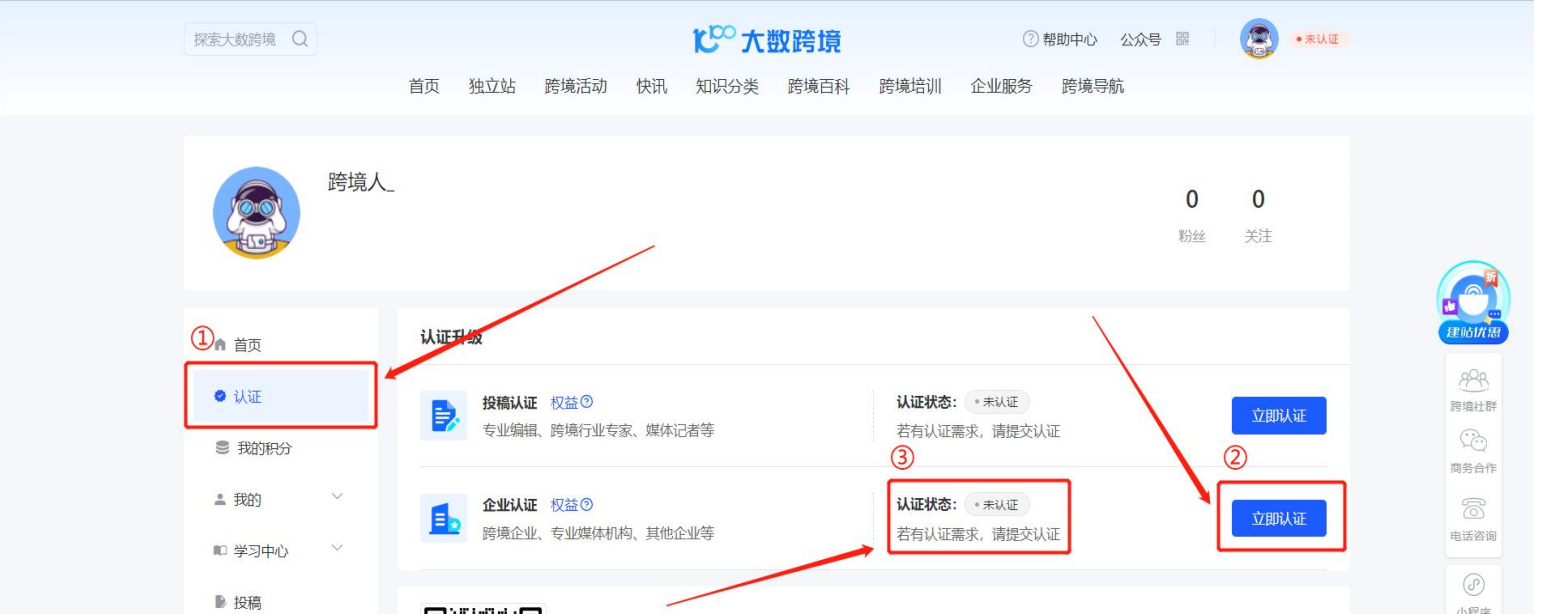Image resolution: width=1545 pixels, height=614 pixels.
Task: Click the sidebar home icon
Action: point(221,344)
